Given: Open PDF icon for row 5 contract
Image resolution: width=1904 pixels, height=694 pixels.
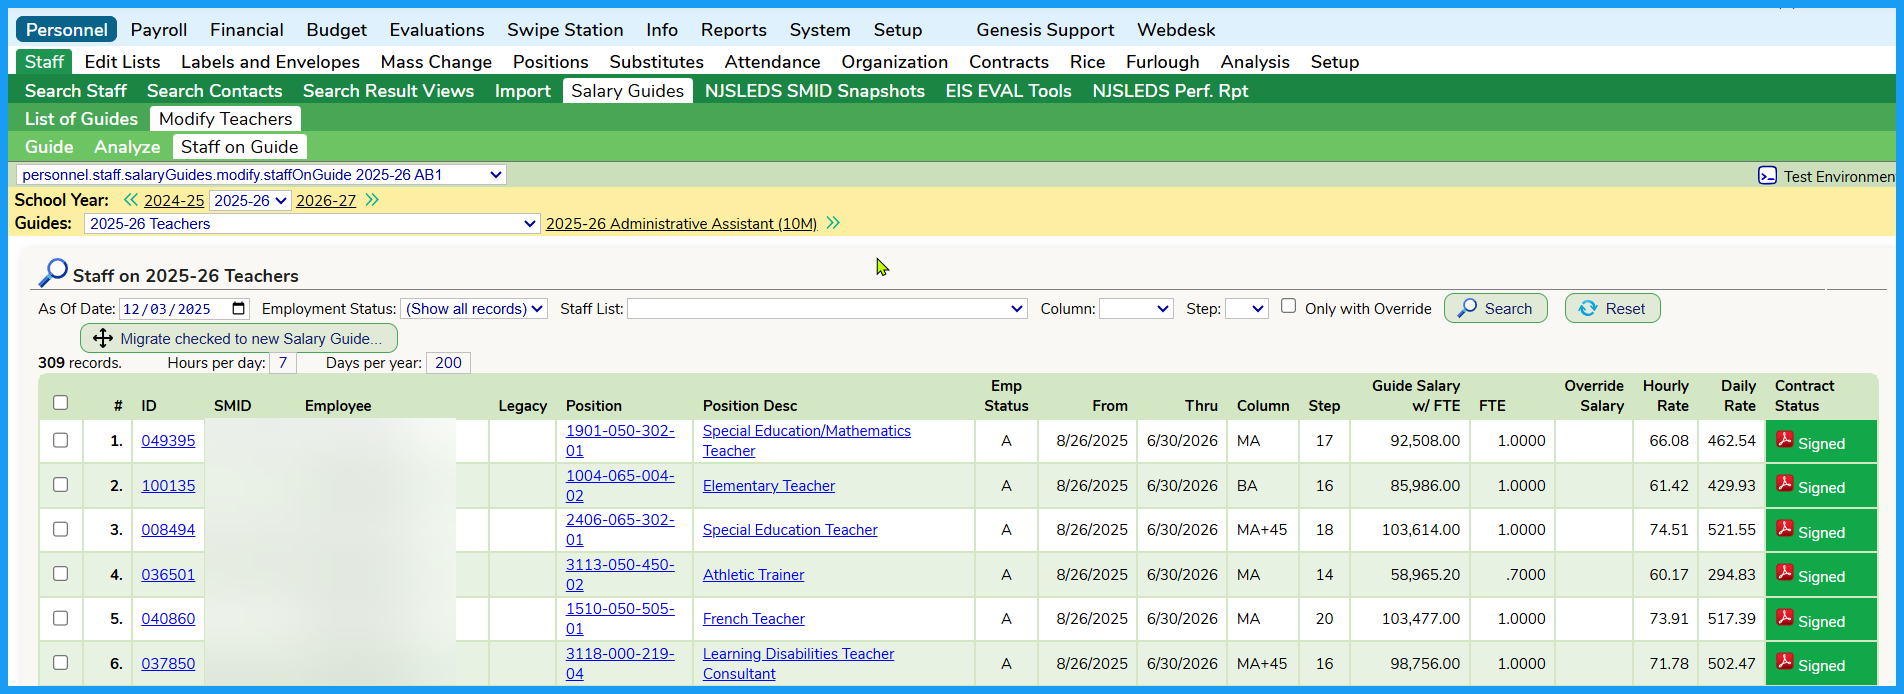Looking at the screenshot, I should coord(1784,618).
